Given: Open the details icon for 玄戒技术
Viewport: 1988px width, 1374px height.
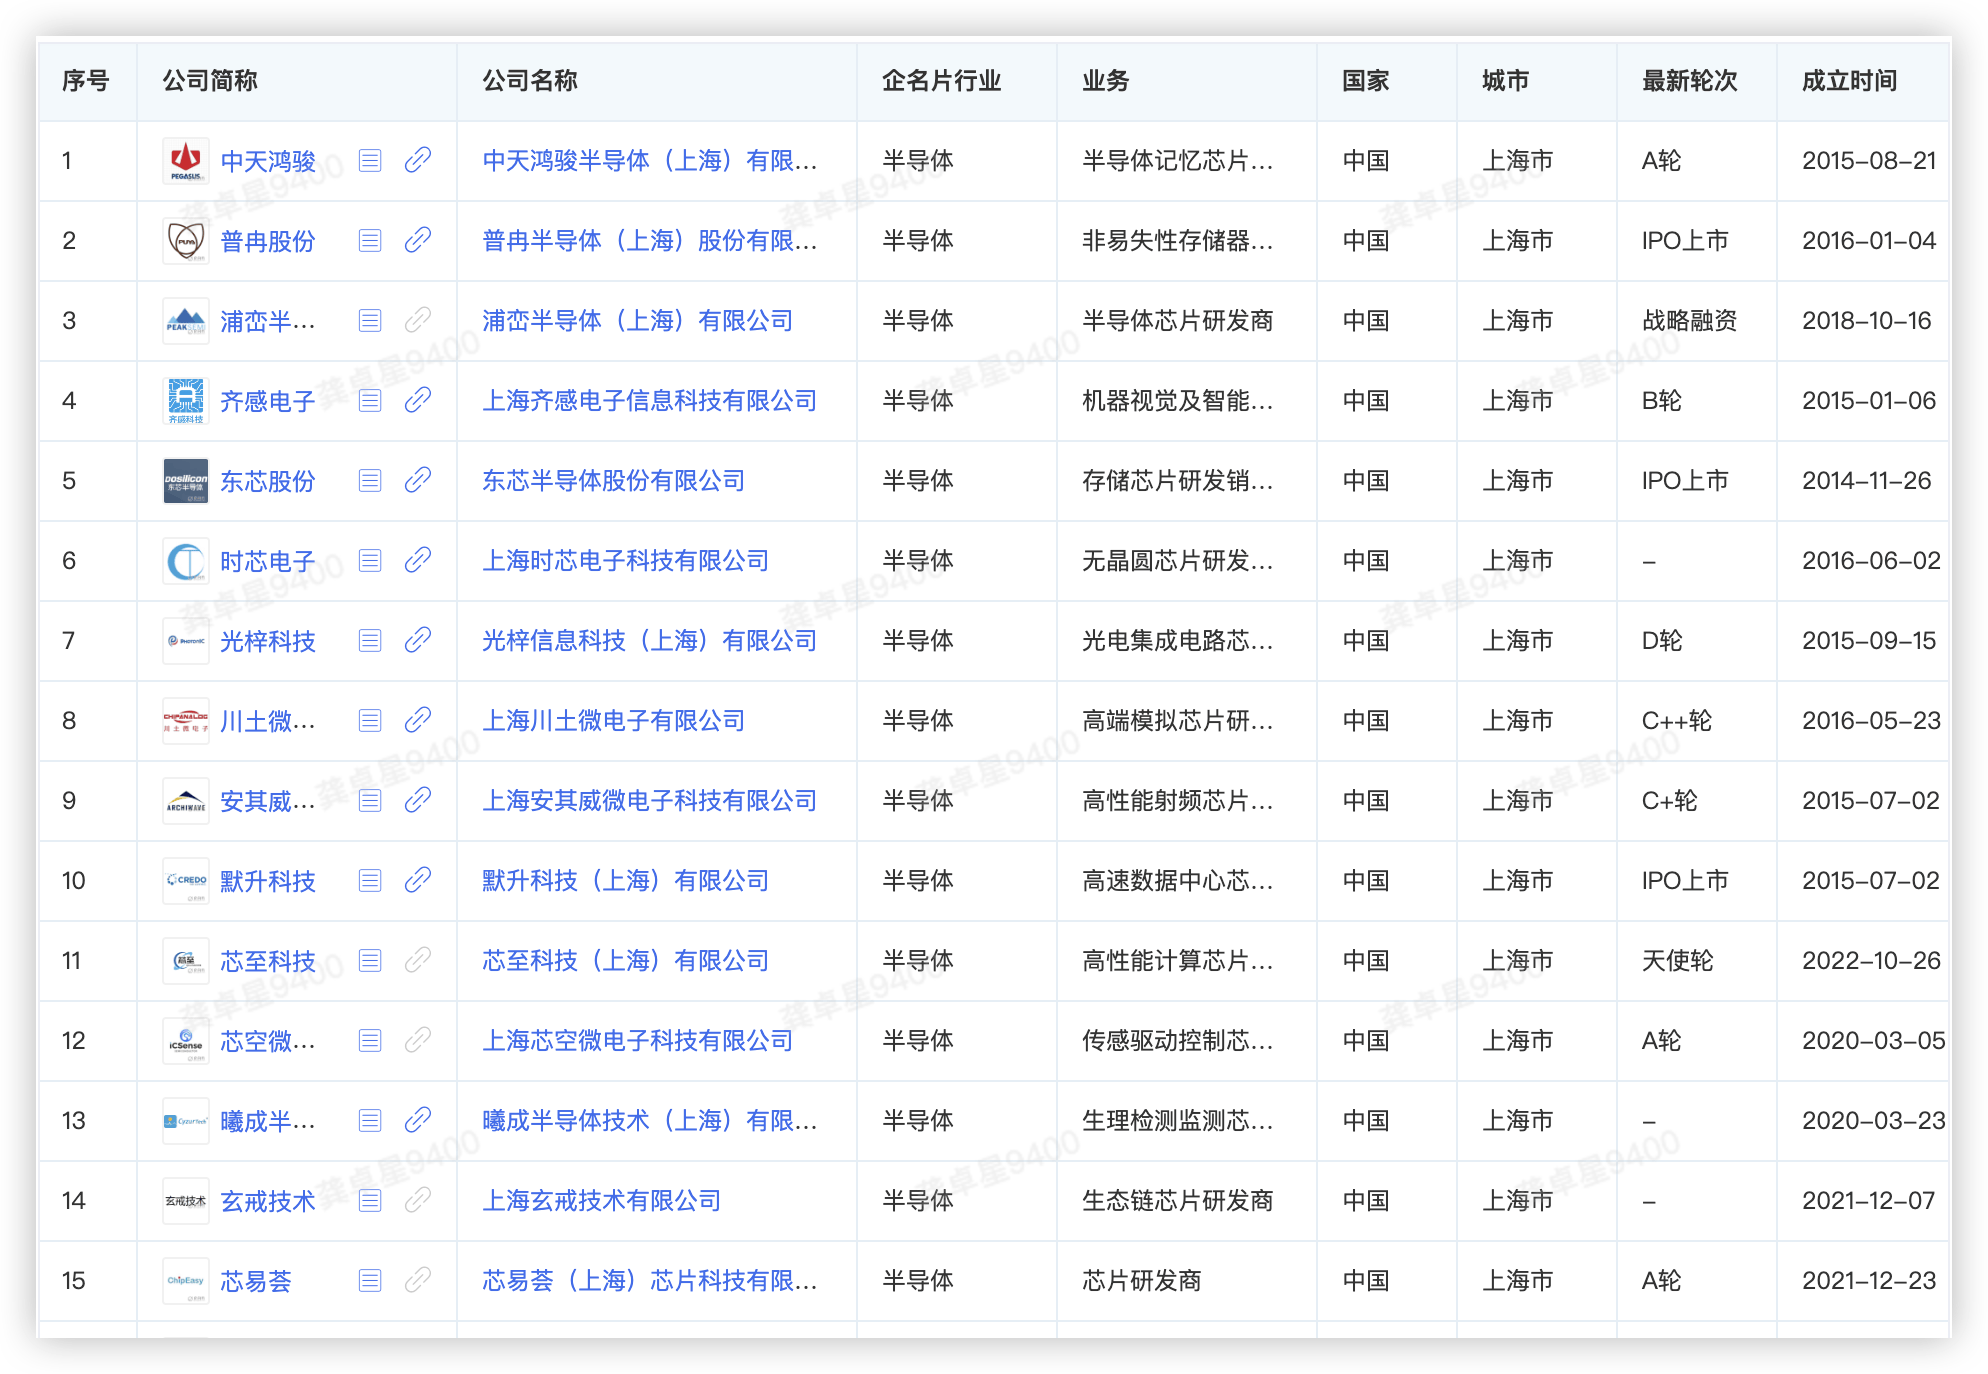Looking at the screenshot, I should (370, 1200).
